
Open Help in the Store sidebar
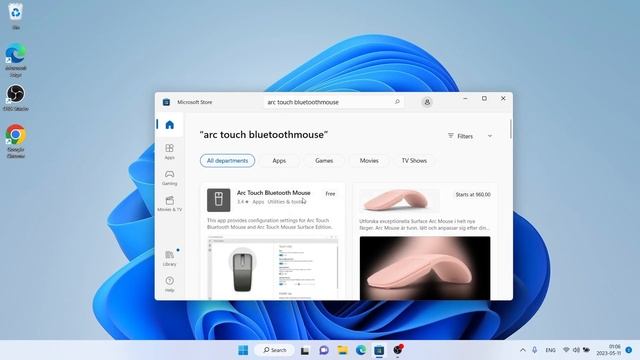coord(169,284)
